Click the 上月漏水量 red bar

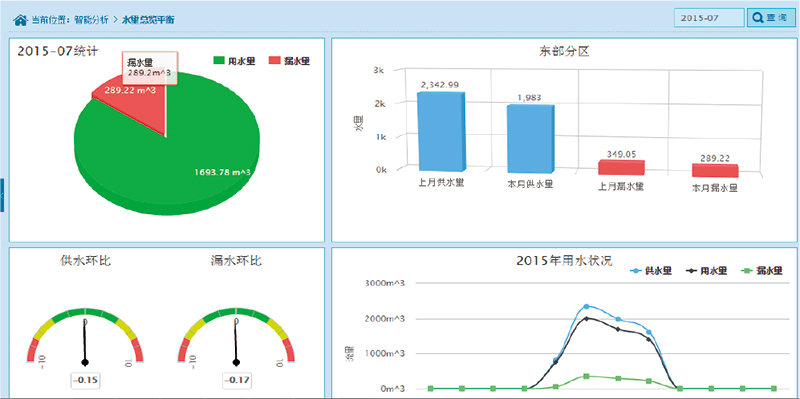point(621,167)
